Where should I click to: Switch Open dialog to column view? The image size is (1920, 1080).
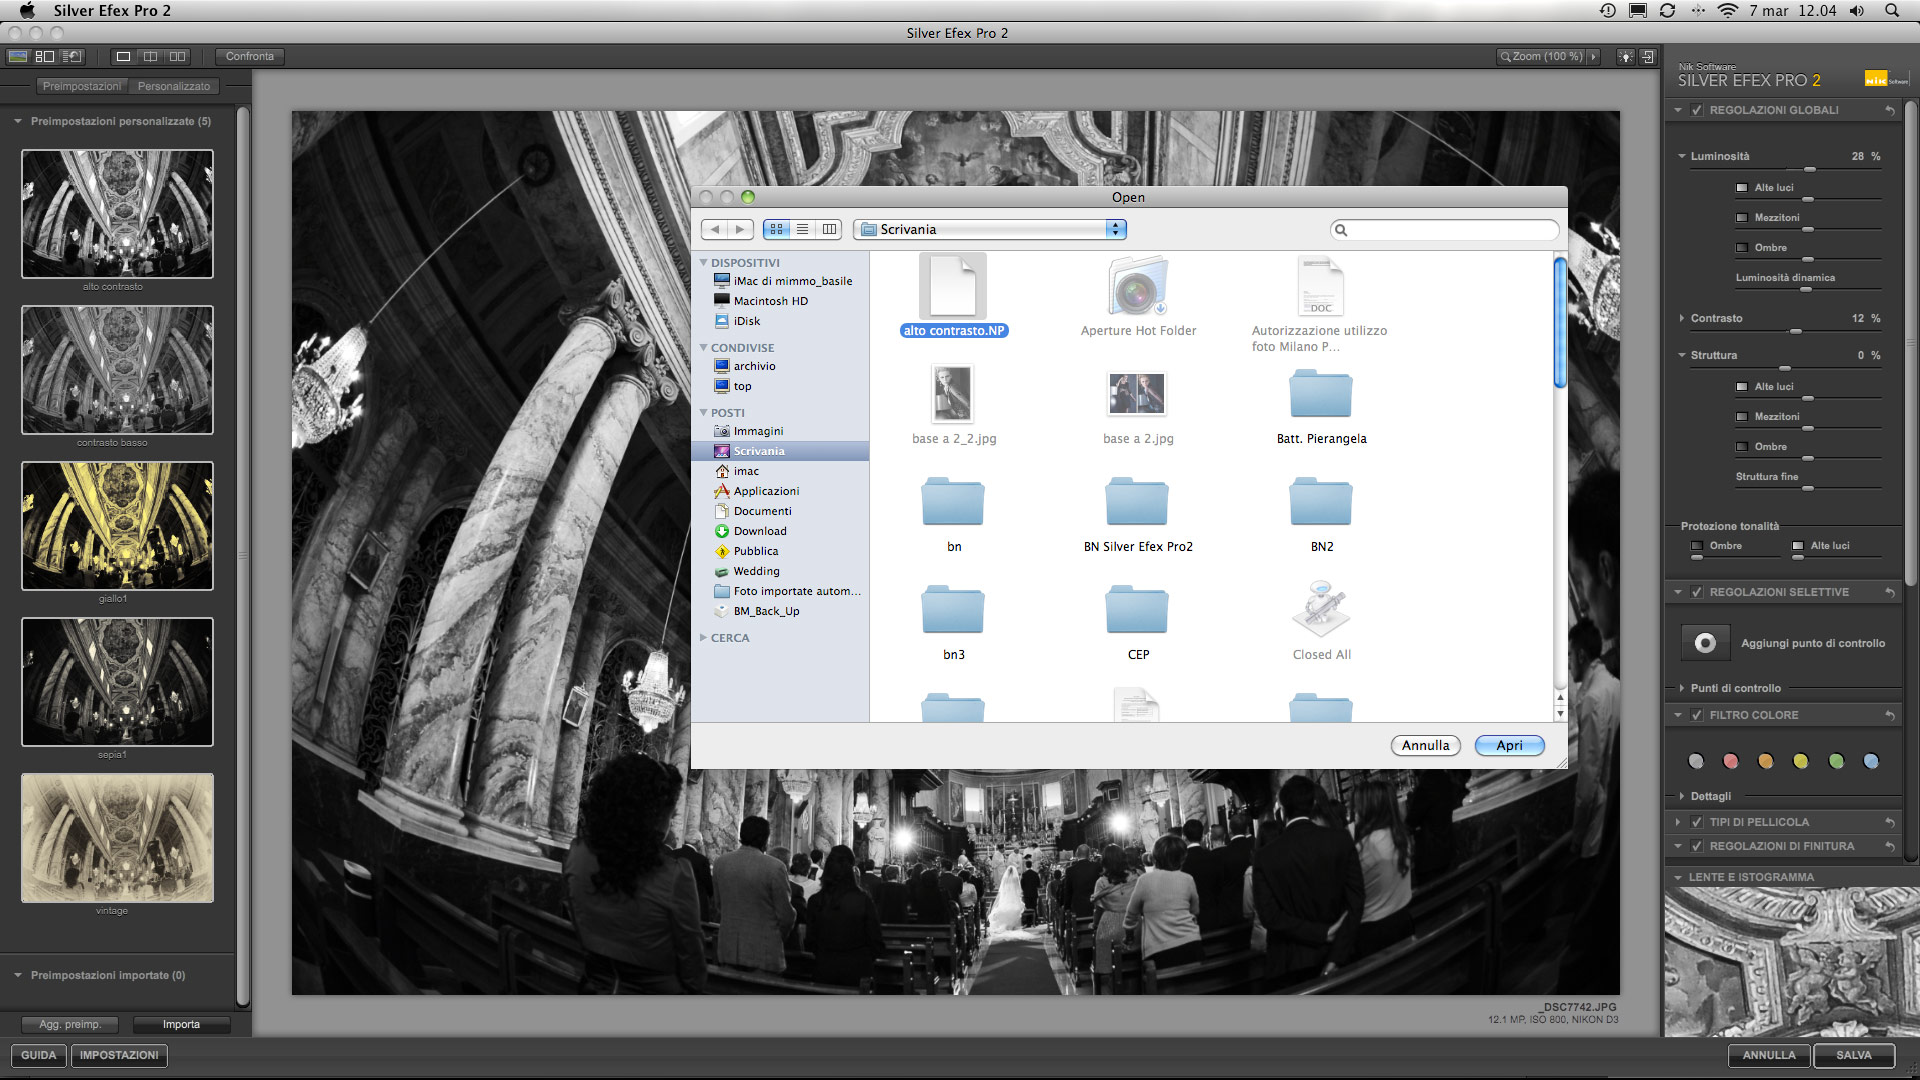(x=829, y=229)
